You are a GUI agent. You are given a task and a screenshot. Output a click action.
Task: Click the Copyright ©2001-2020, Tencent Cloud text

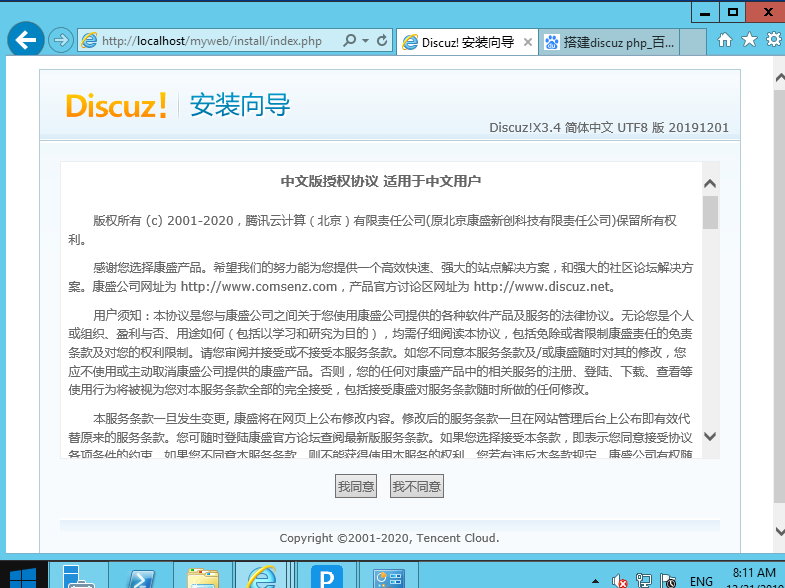coord(389,538)
